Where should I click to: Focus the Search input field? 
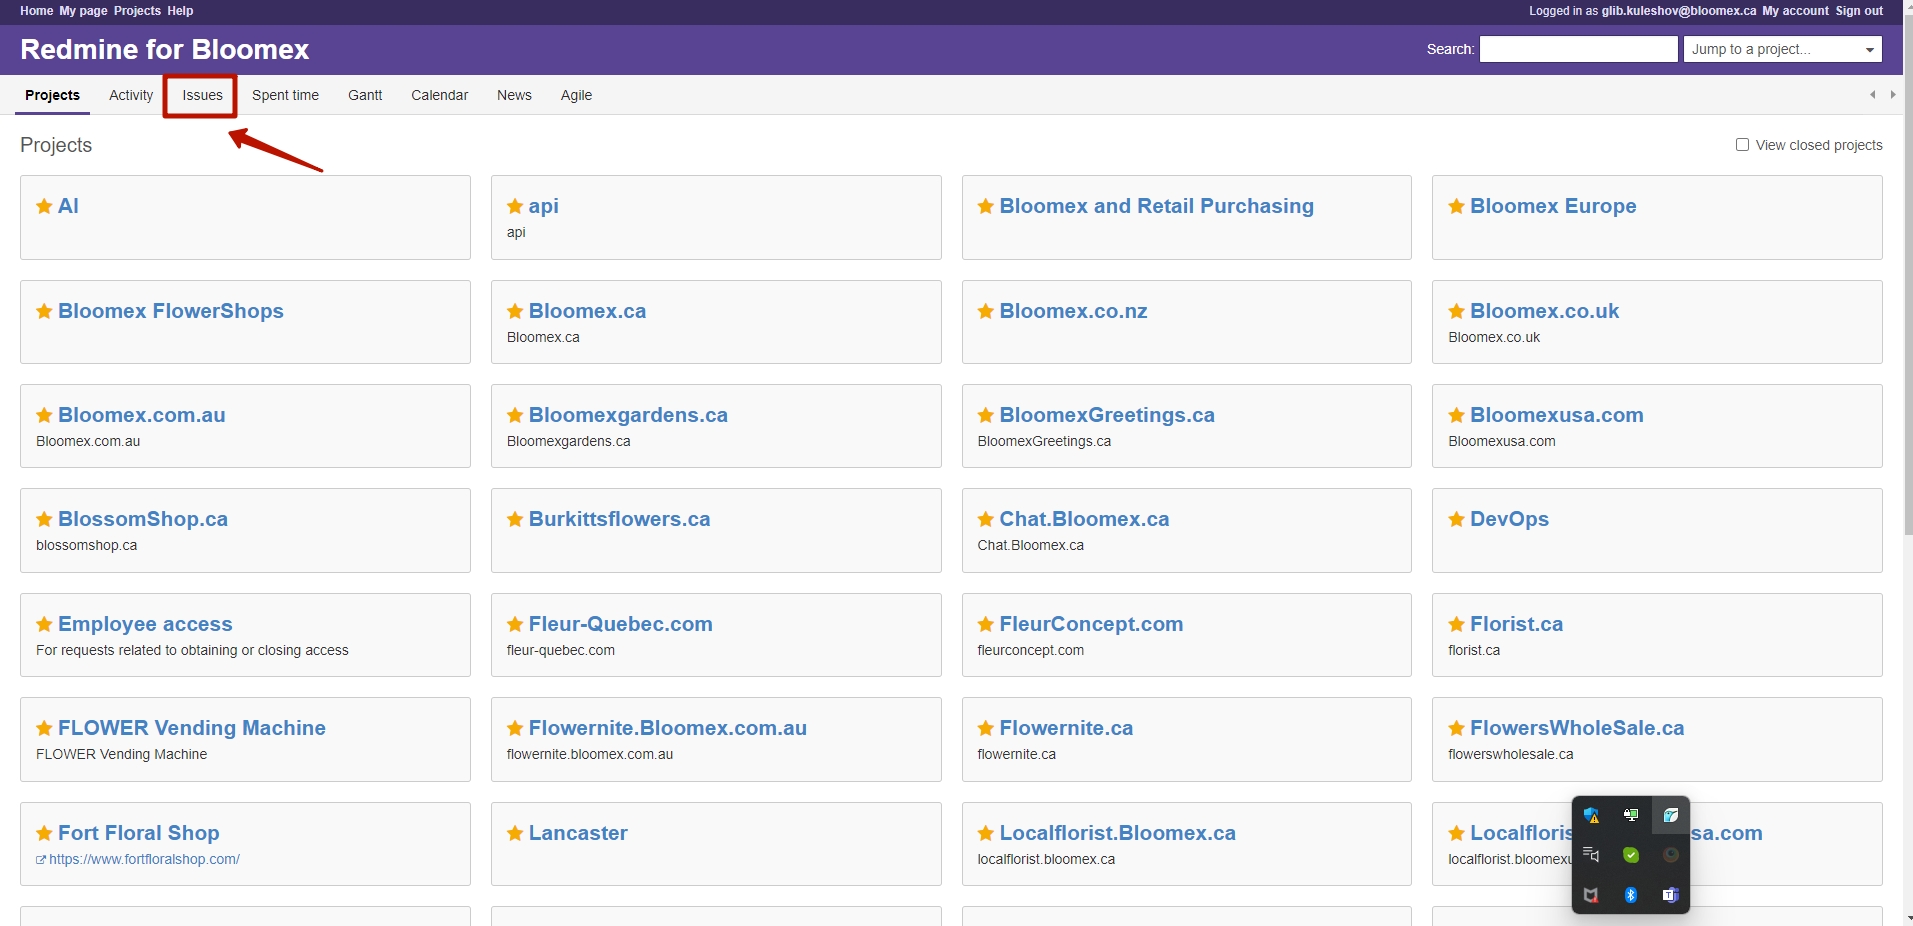(x=1578, y=49)
